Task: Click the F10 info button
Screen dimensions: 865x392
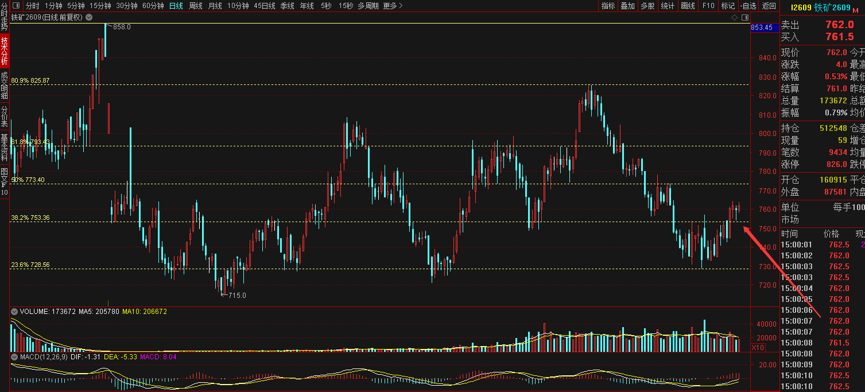Action: [x=708, y=6]
